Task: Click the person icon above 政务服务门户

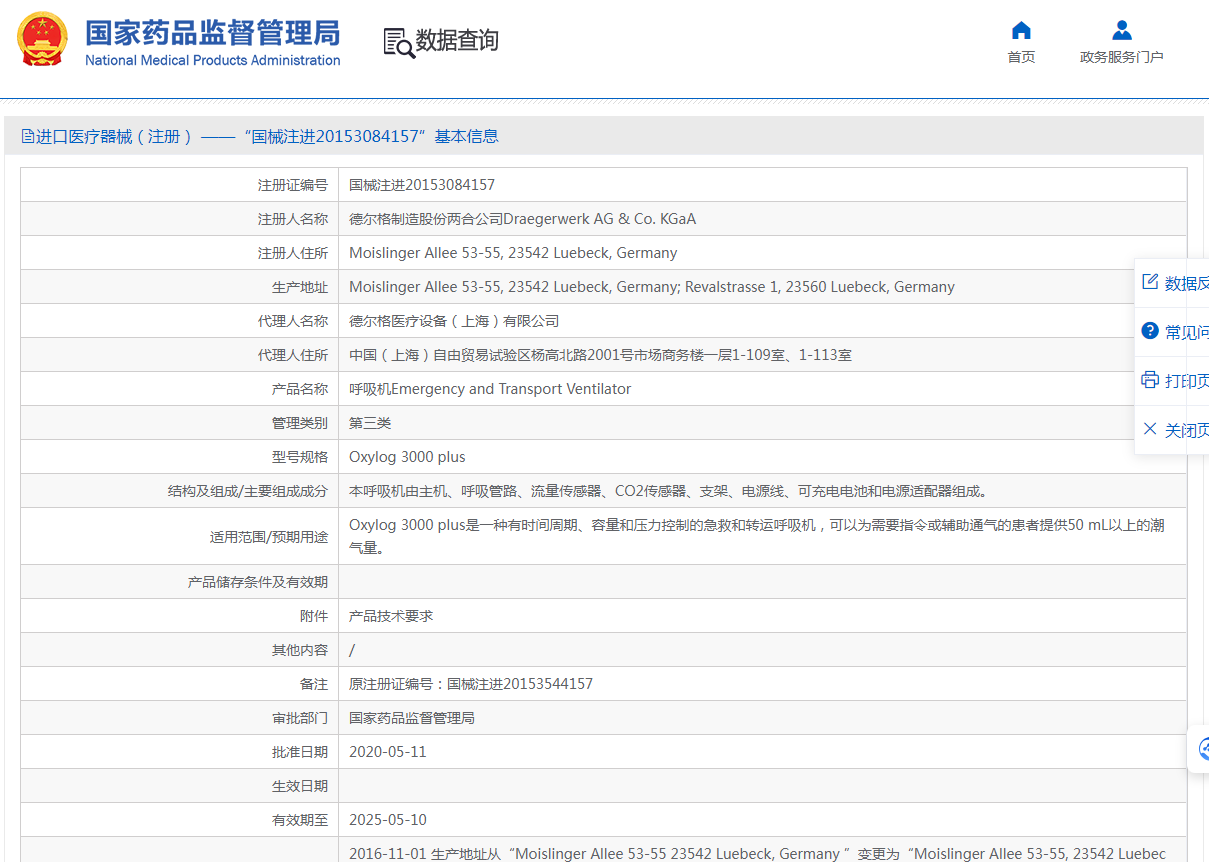Action: 1122,30
